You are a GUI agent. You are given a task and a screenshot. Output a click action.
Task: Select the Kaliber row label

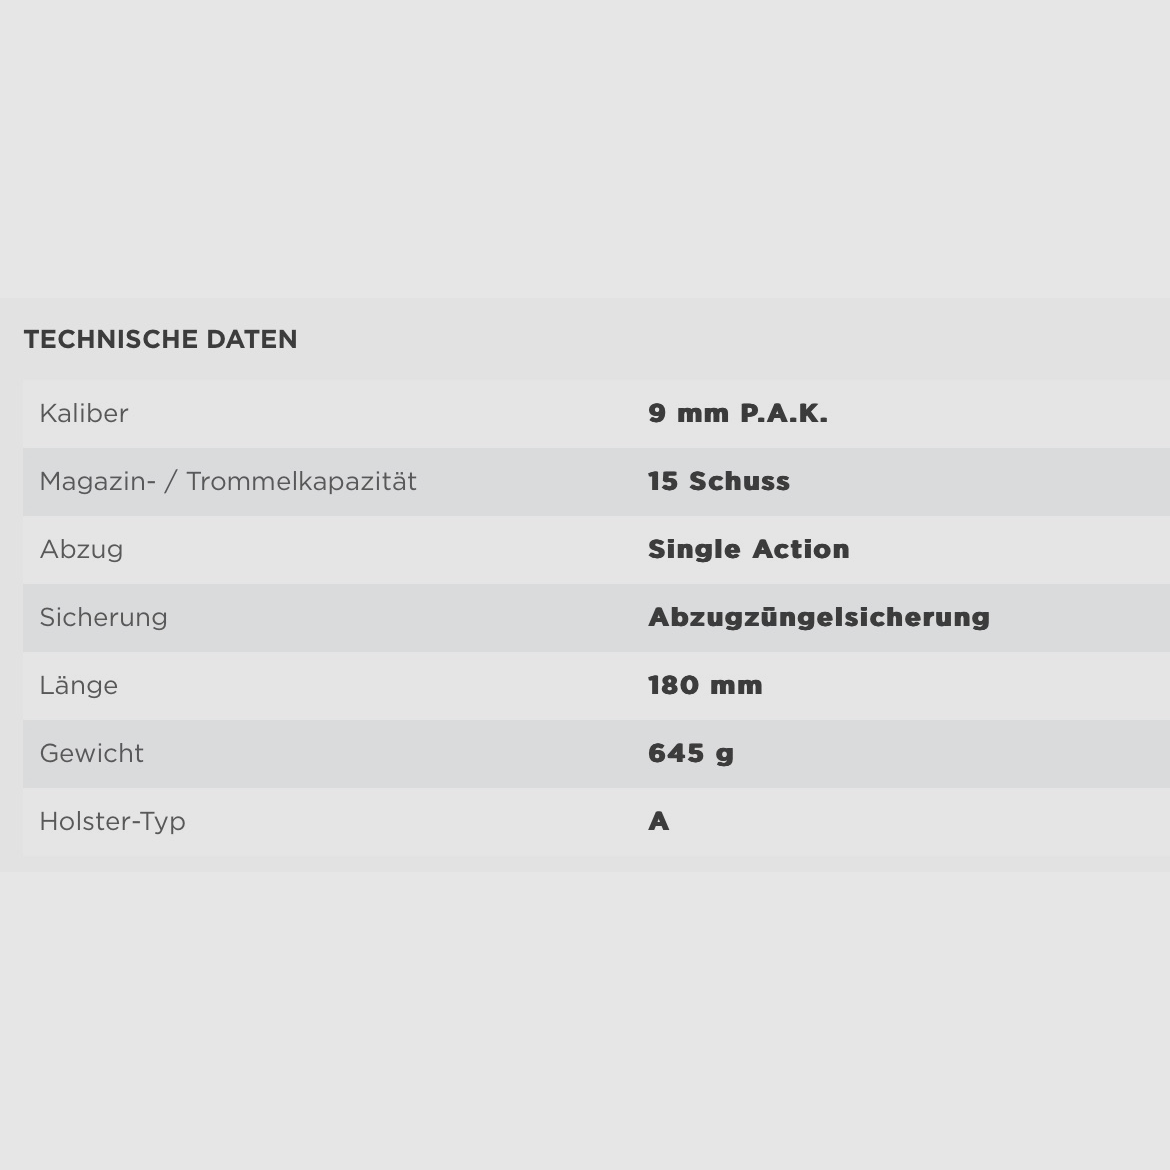pyautogui.click(x=84, y=414)
